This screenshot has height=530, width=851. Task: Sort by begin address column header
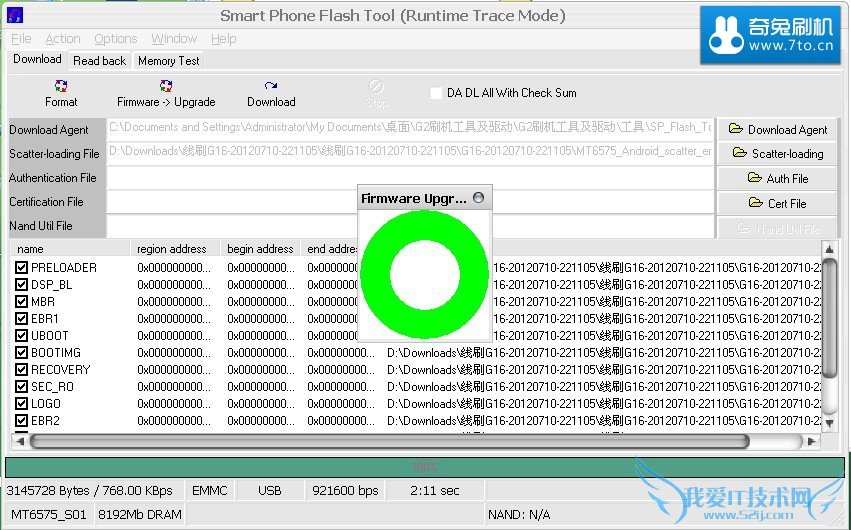point(260,249)
